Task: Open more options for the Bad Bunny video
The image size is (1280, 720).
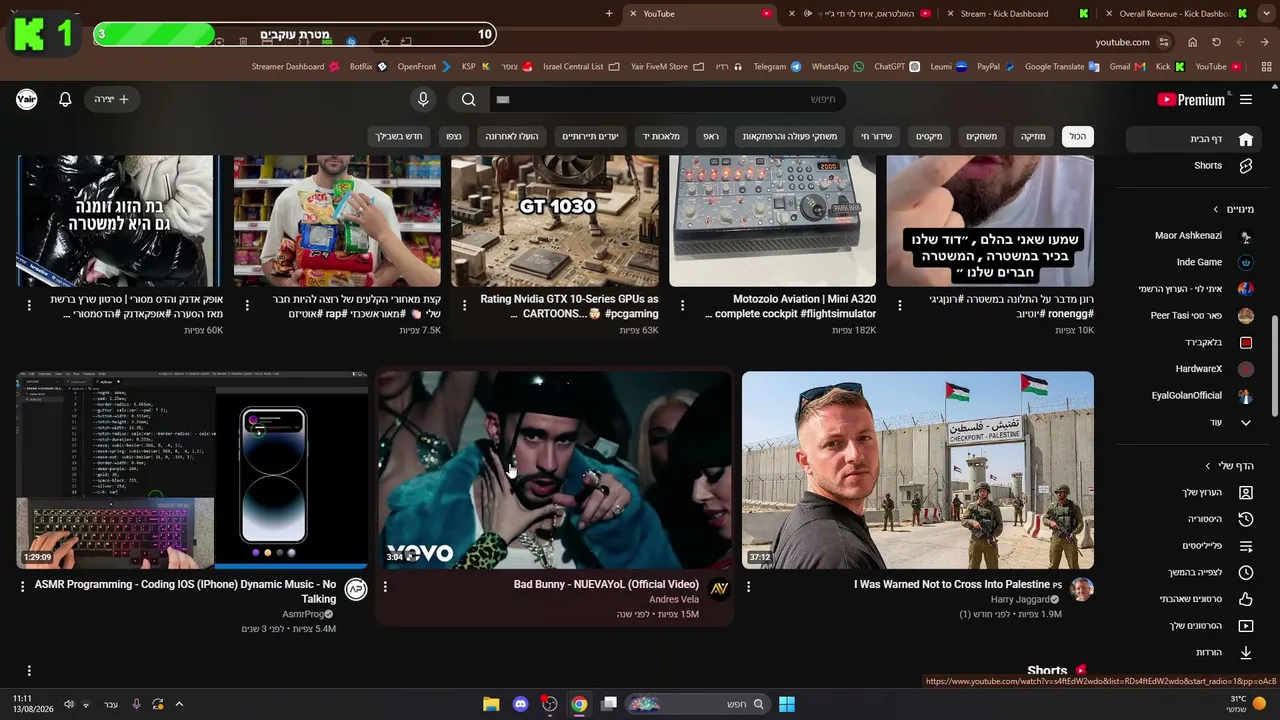Action: pyautogui.click(x=385, y=587)
